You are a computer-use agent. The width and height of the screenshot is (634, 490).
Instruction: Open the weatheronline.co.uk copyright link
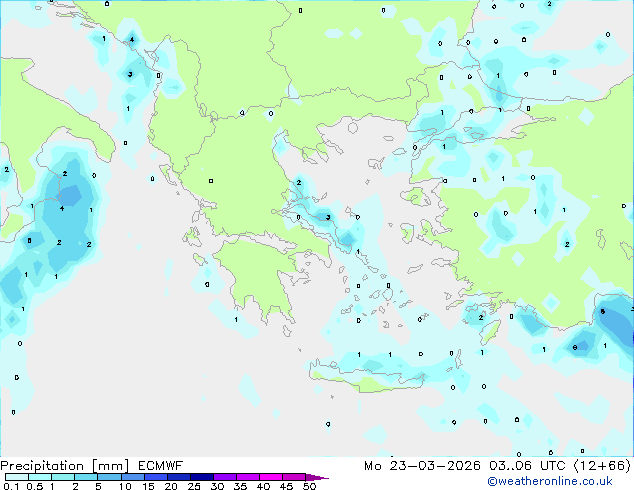coord(550,481)
